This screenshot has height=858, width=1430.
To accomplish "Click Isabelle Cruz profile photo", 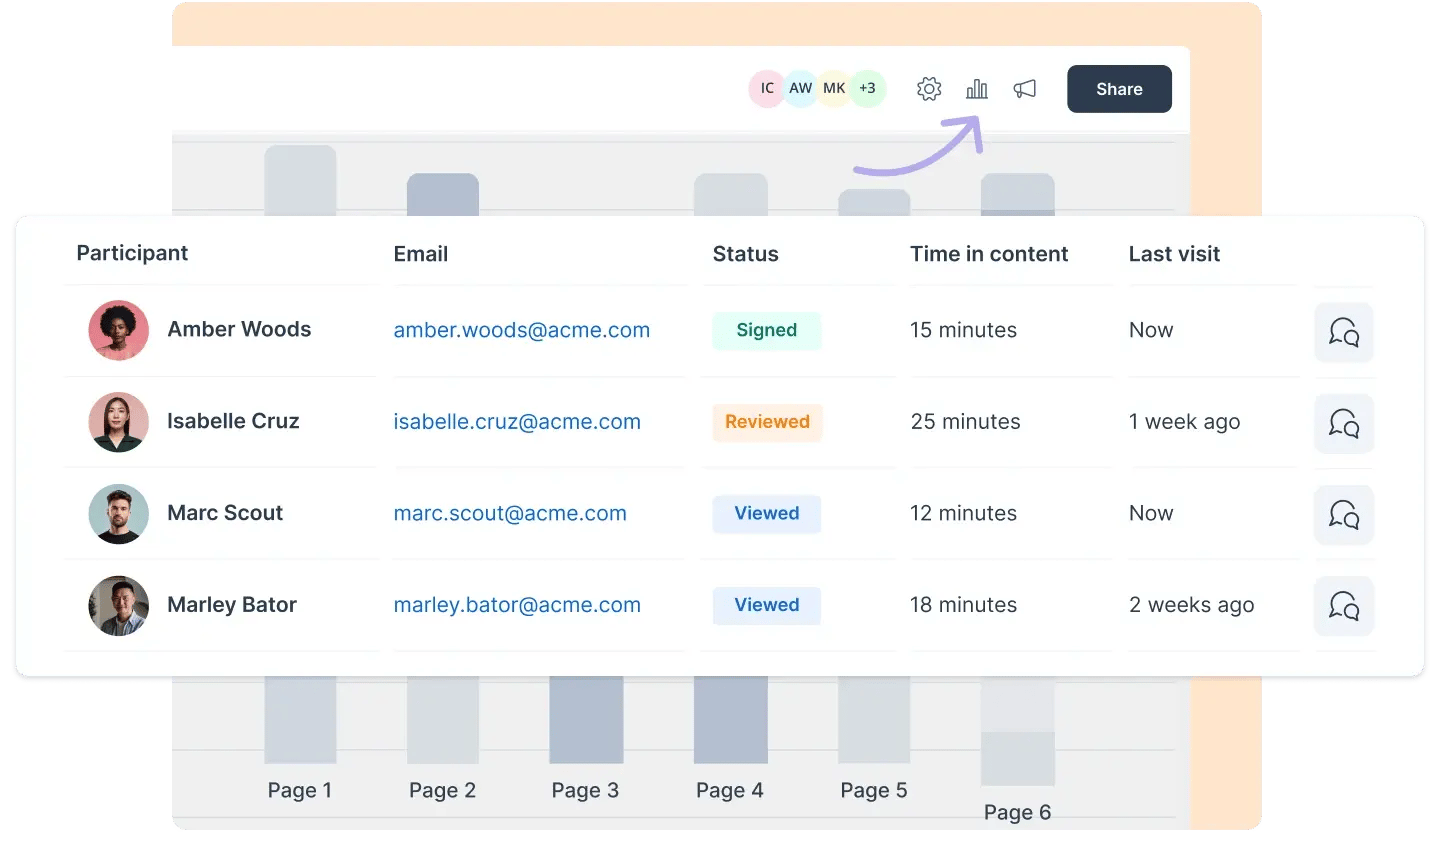I will point(119,422).
